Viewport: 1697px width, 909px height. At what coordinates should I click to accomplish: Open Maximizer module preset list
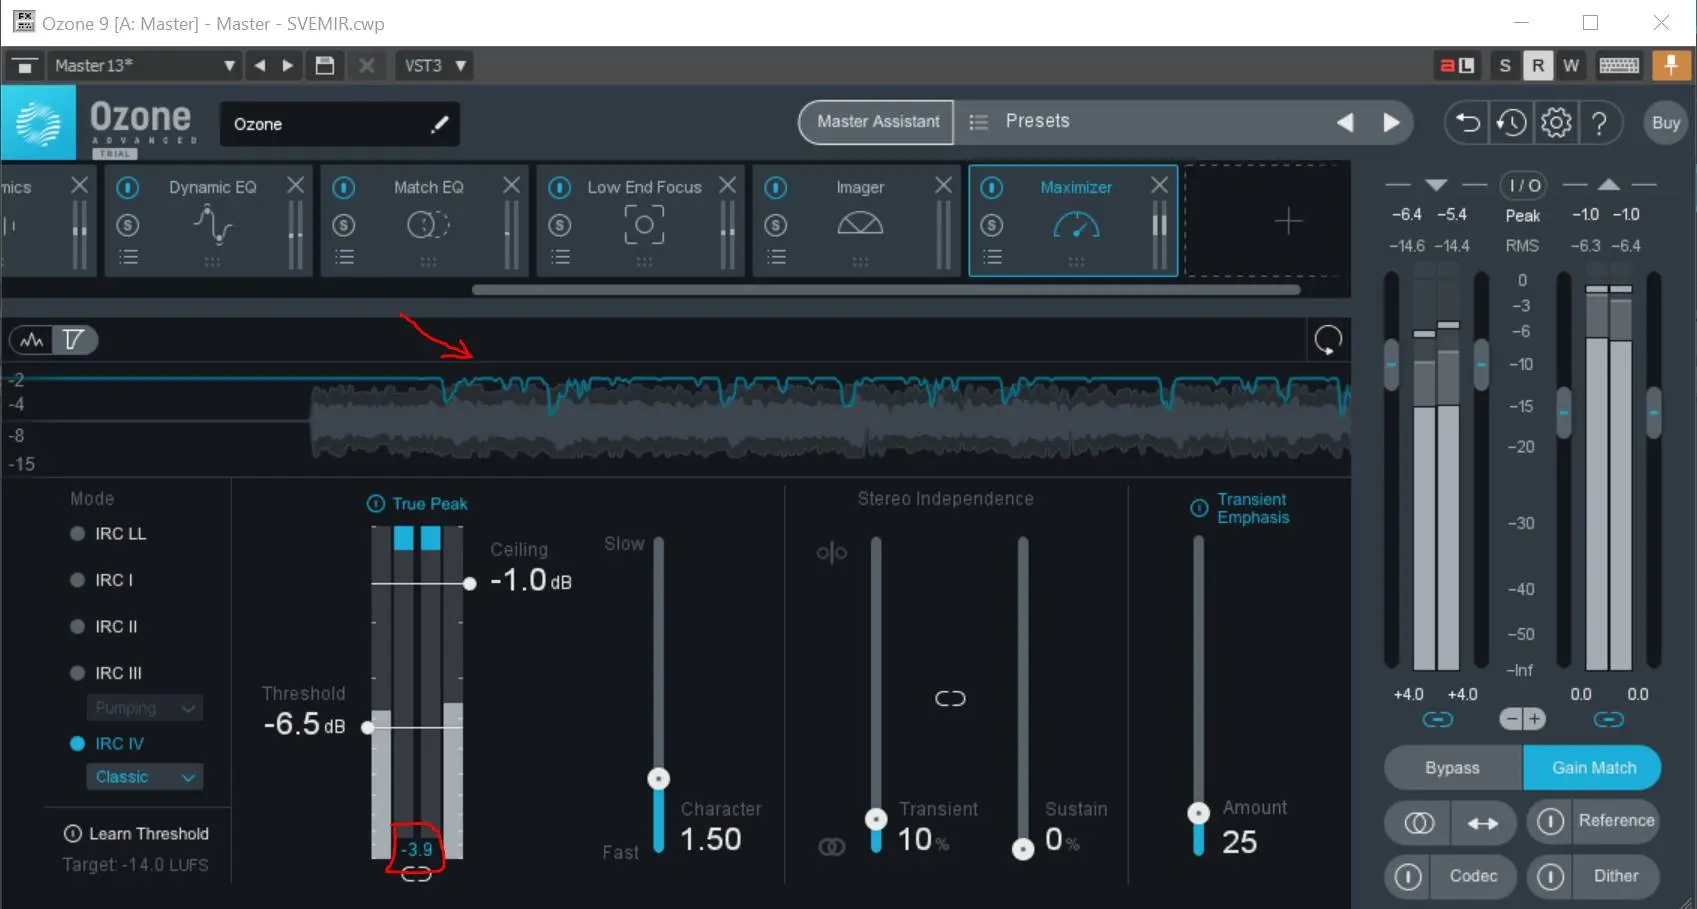(992, 258)
